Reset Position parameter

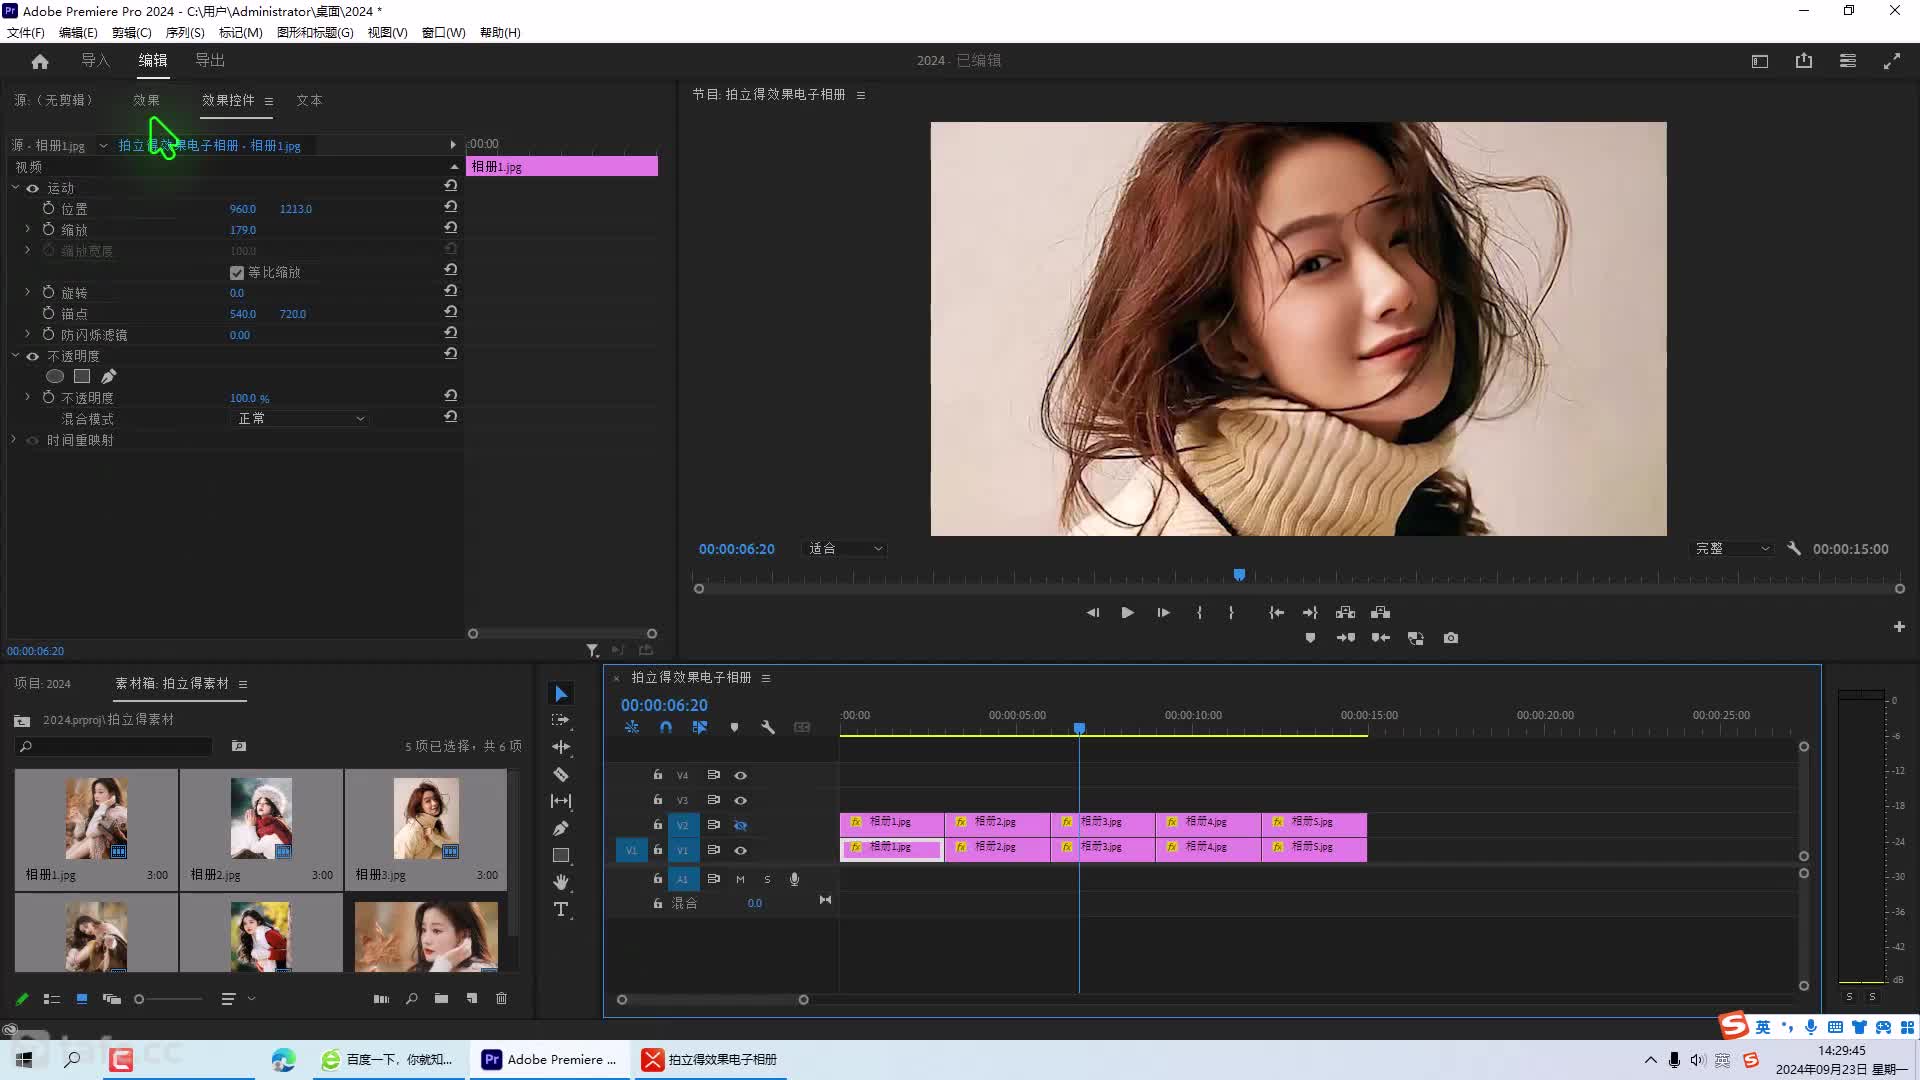[x=451, y=207]
